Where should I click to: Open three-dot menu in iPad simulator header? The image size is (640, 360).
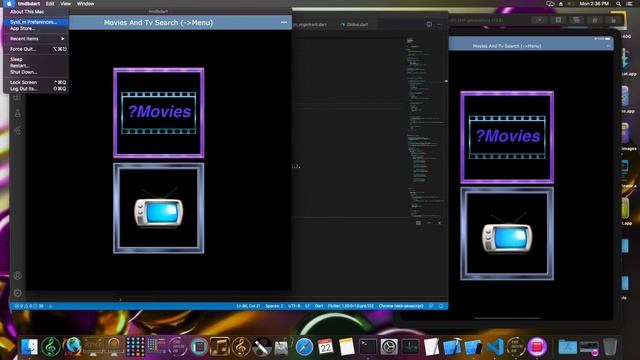608,46
